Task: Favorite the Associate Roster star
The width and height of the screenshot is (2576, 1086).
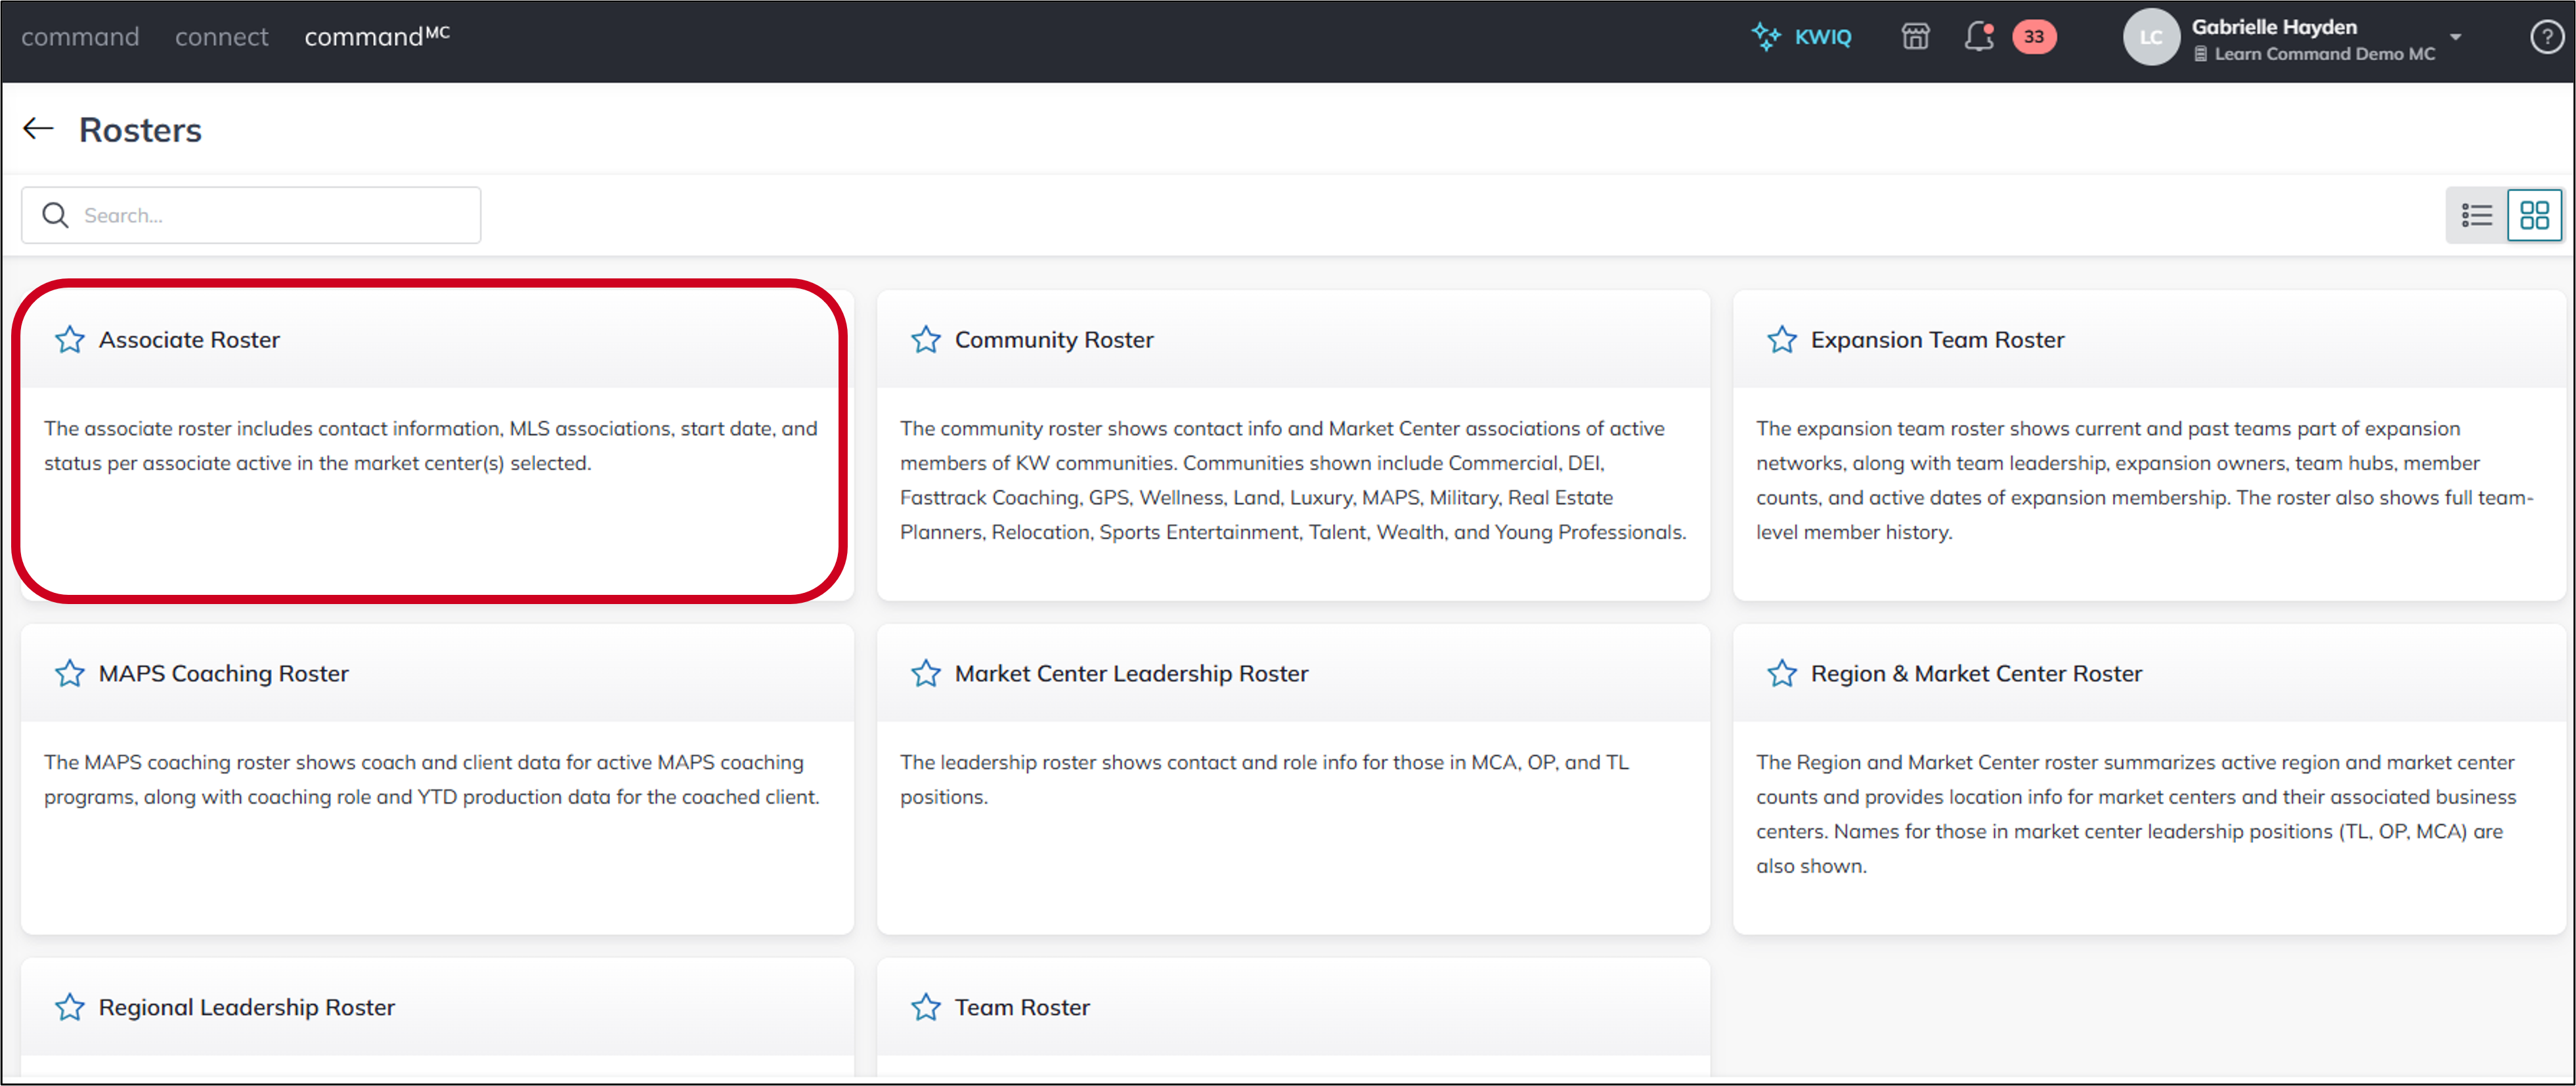Action: coord(70,340)
